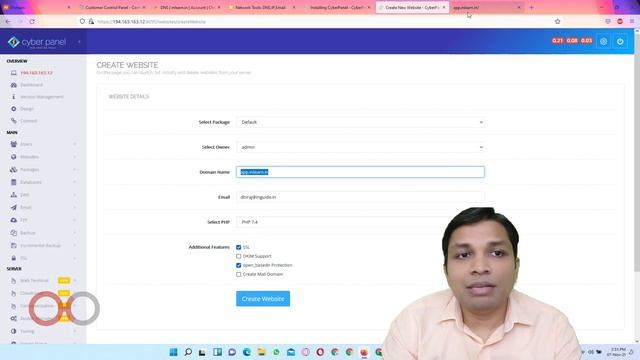Screen dimensions: 640x360
Task: Open the Windows Start menu
Action: 173,352
